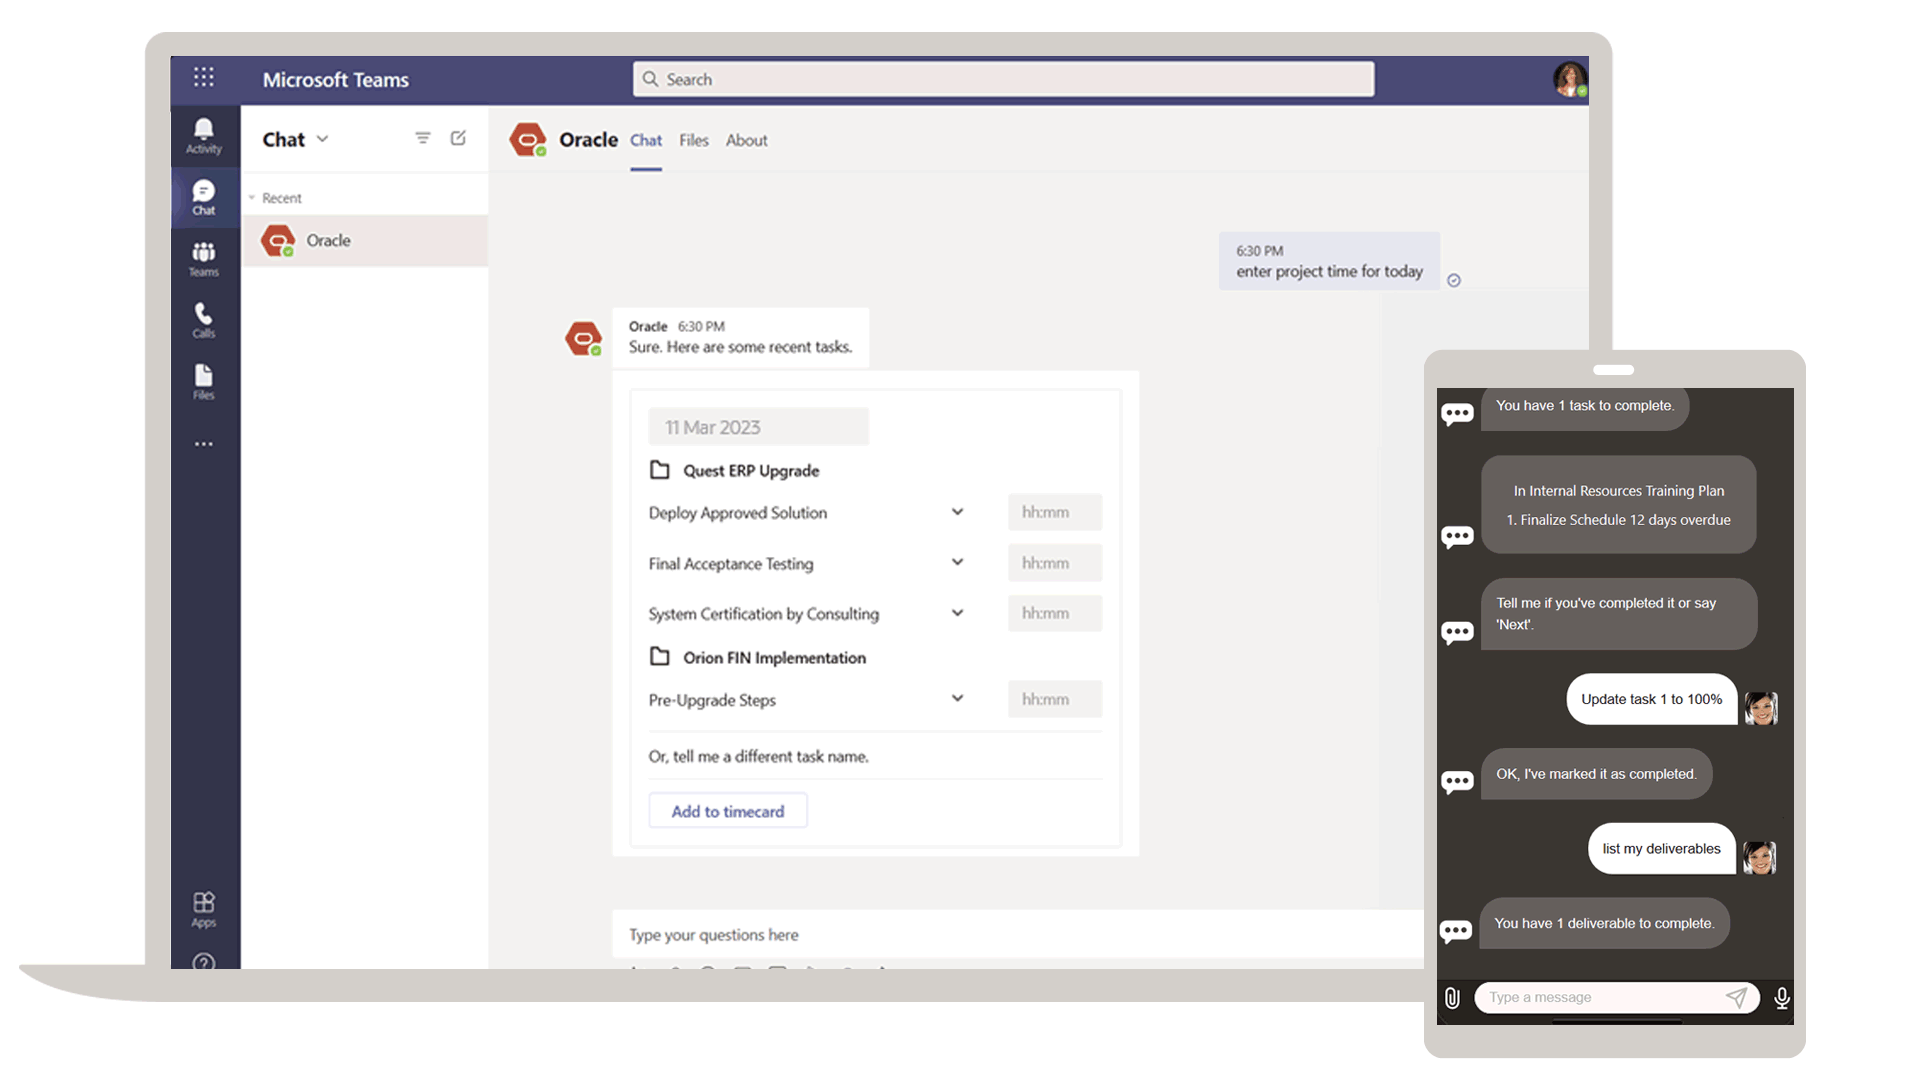This screenshot has height=1084, width=1920.
Task: Switch to the Files tab
Action: (x=693, y=140)
